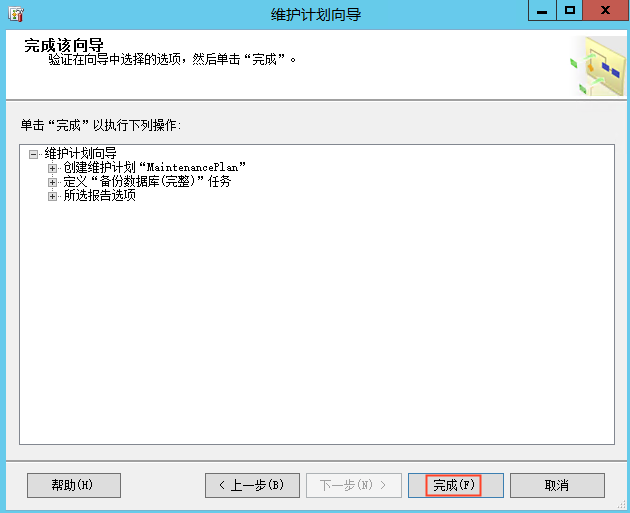Expand the 所选报告选项 node
The height and width of the screenshot is (513, 630).
coord(52,196)
